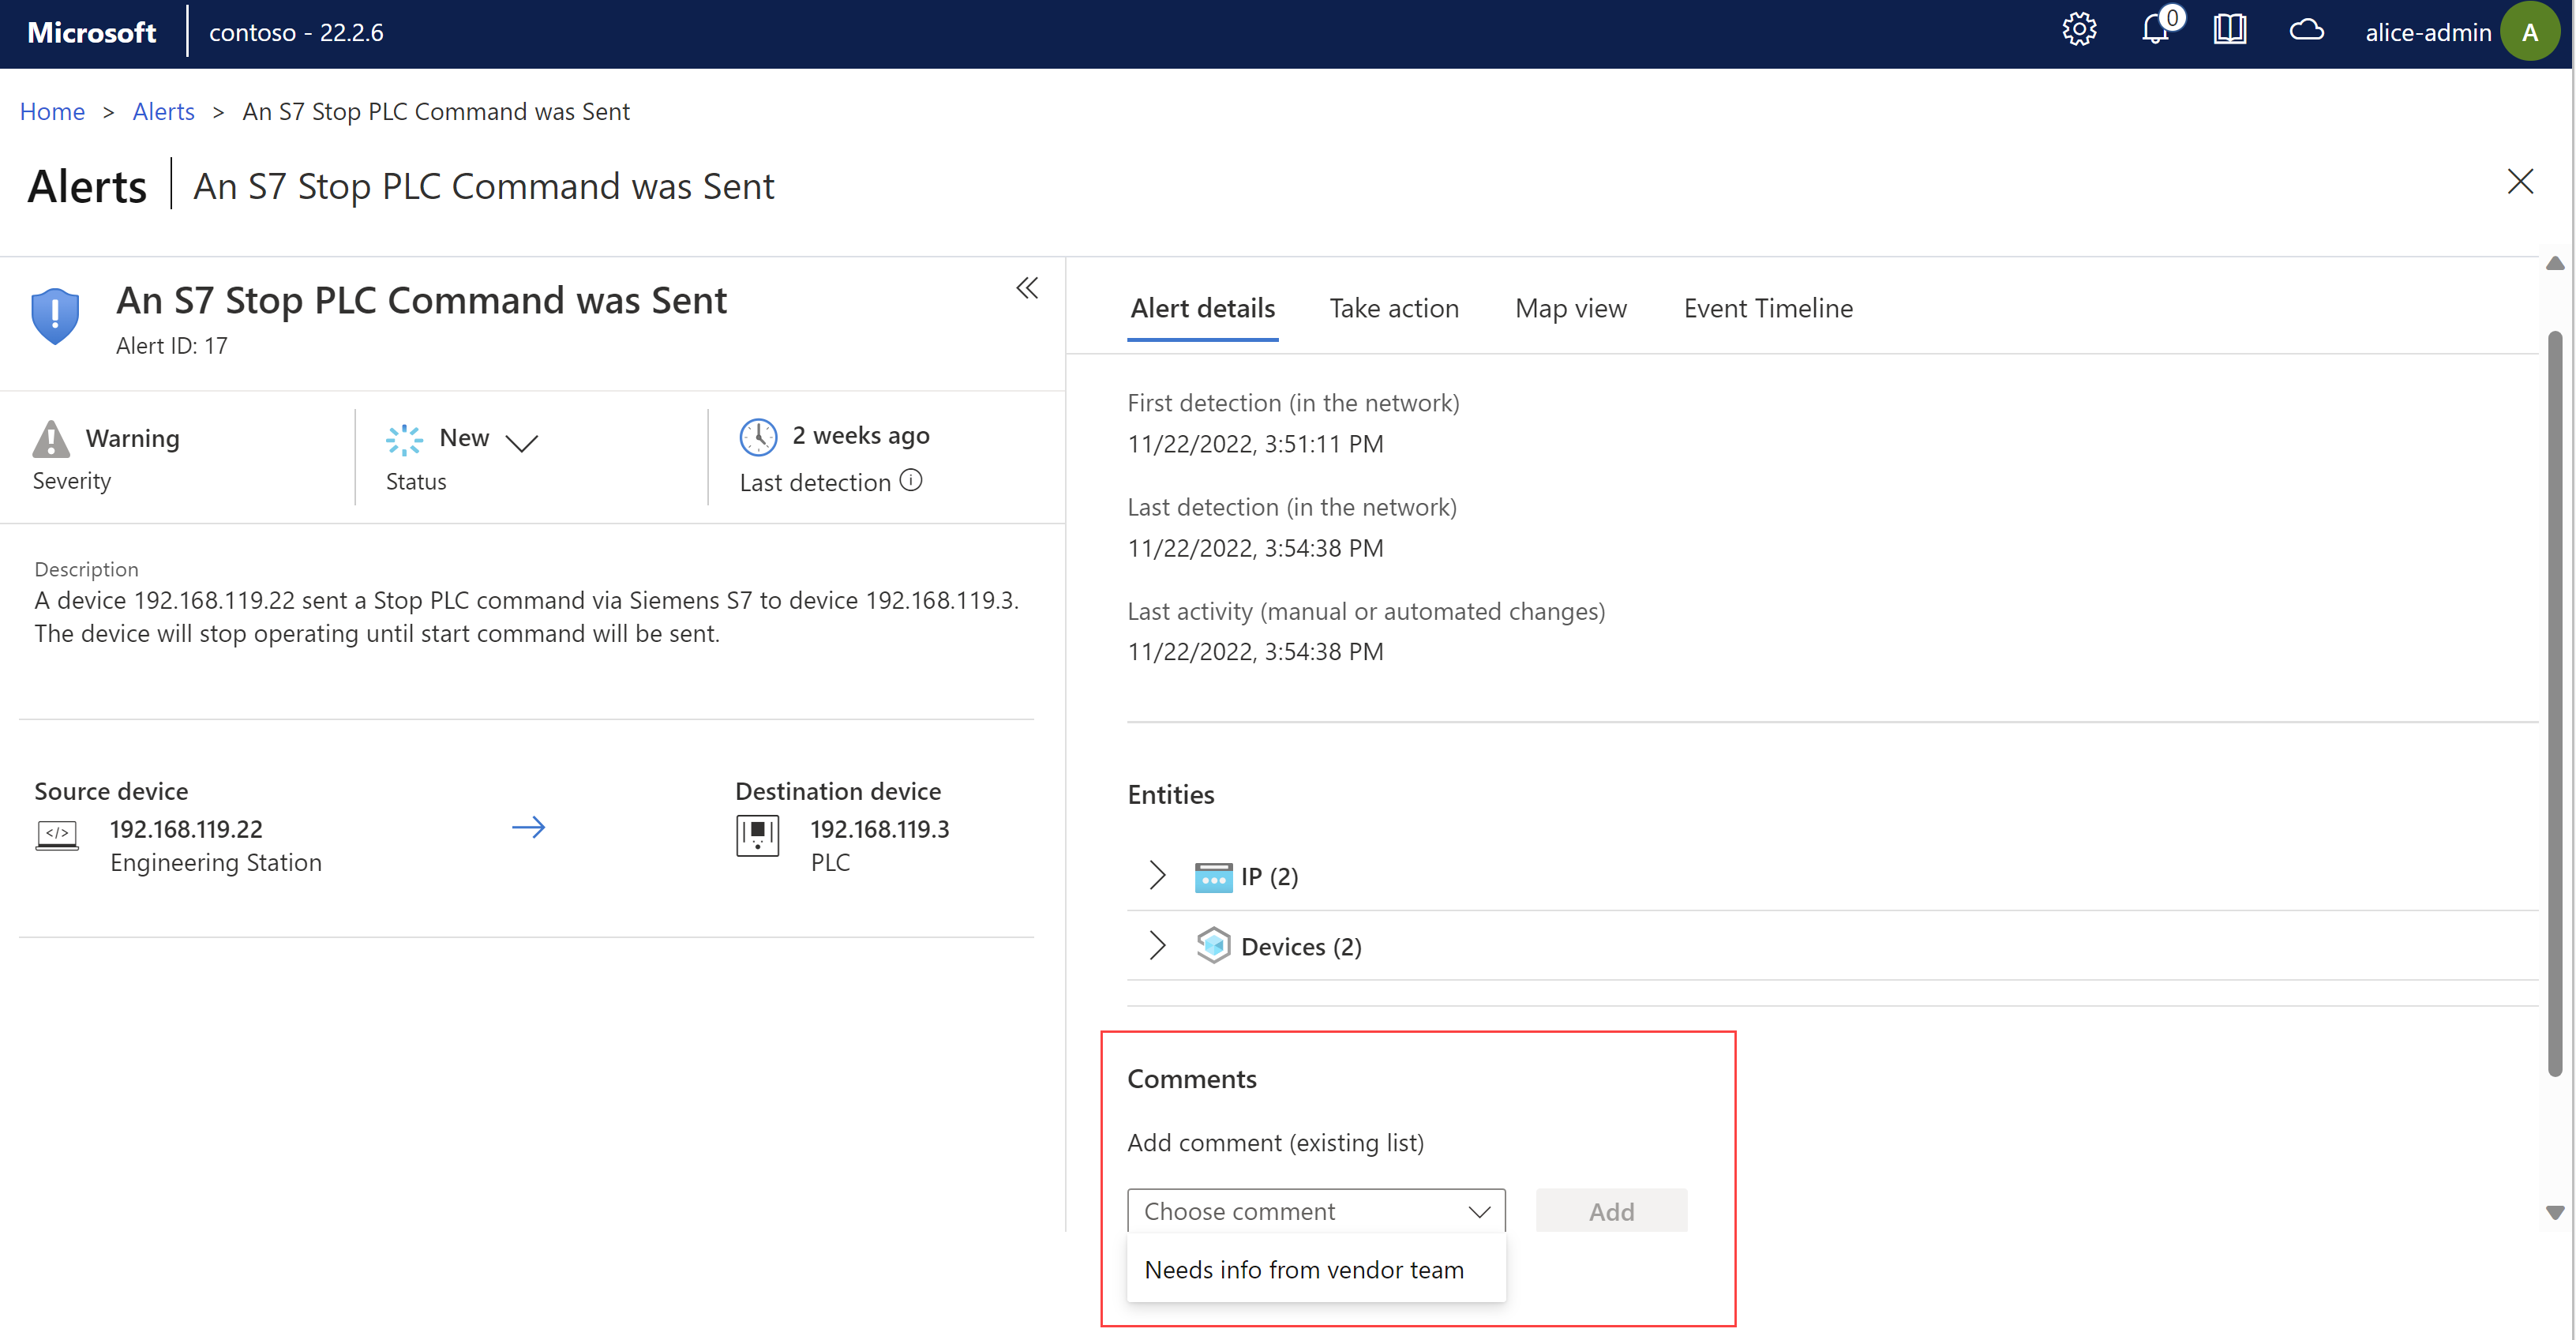Click Add comment button
This screenshot has width=2576, height=1340.
(x=1610, y=1209)
